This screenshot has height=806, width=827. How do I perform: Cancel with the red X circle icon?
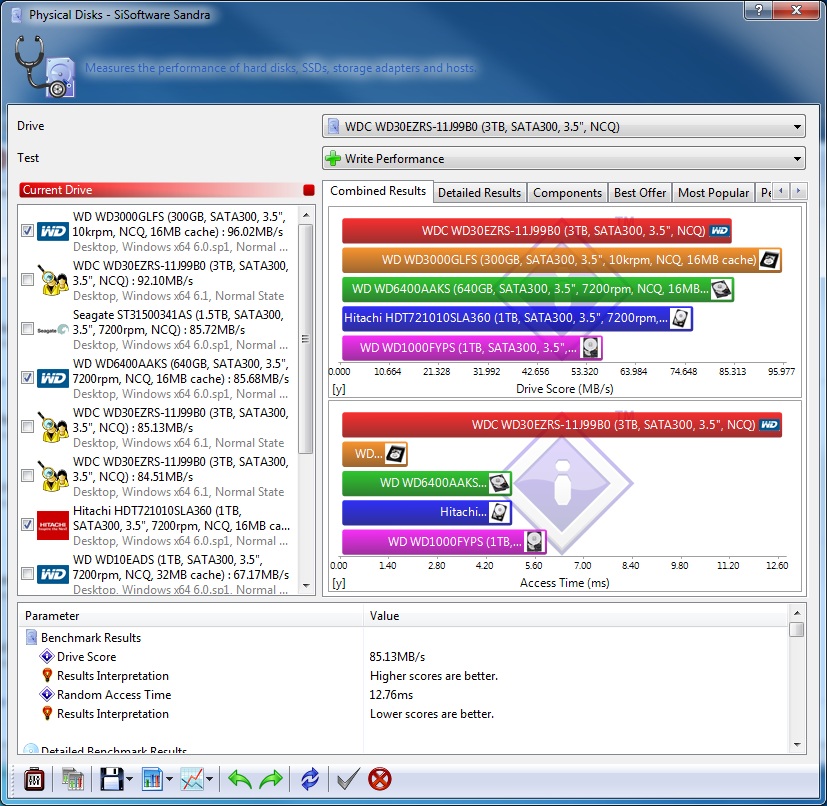tap(380, 779)
